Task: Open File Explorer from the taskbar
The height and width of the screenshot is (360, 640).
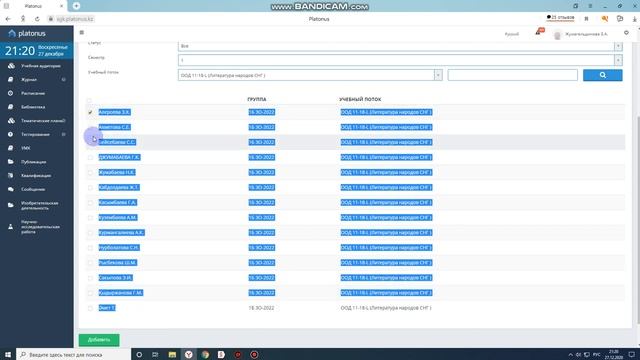Action: pos(172,355)
